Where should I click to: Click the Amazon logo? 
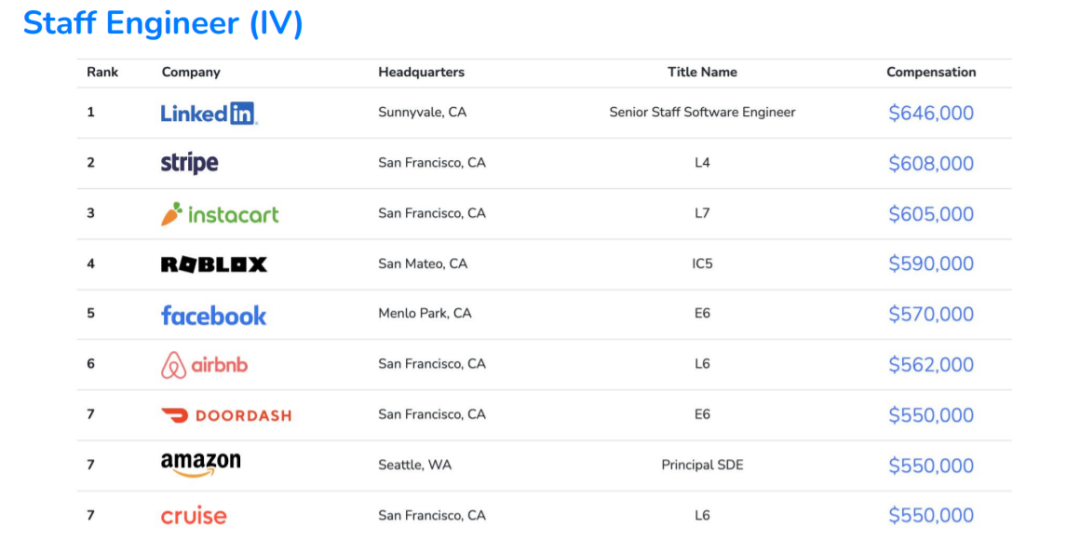[201, 464]
